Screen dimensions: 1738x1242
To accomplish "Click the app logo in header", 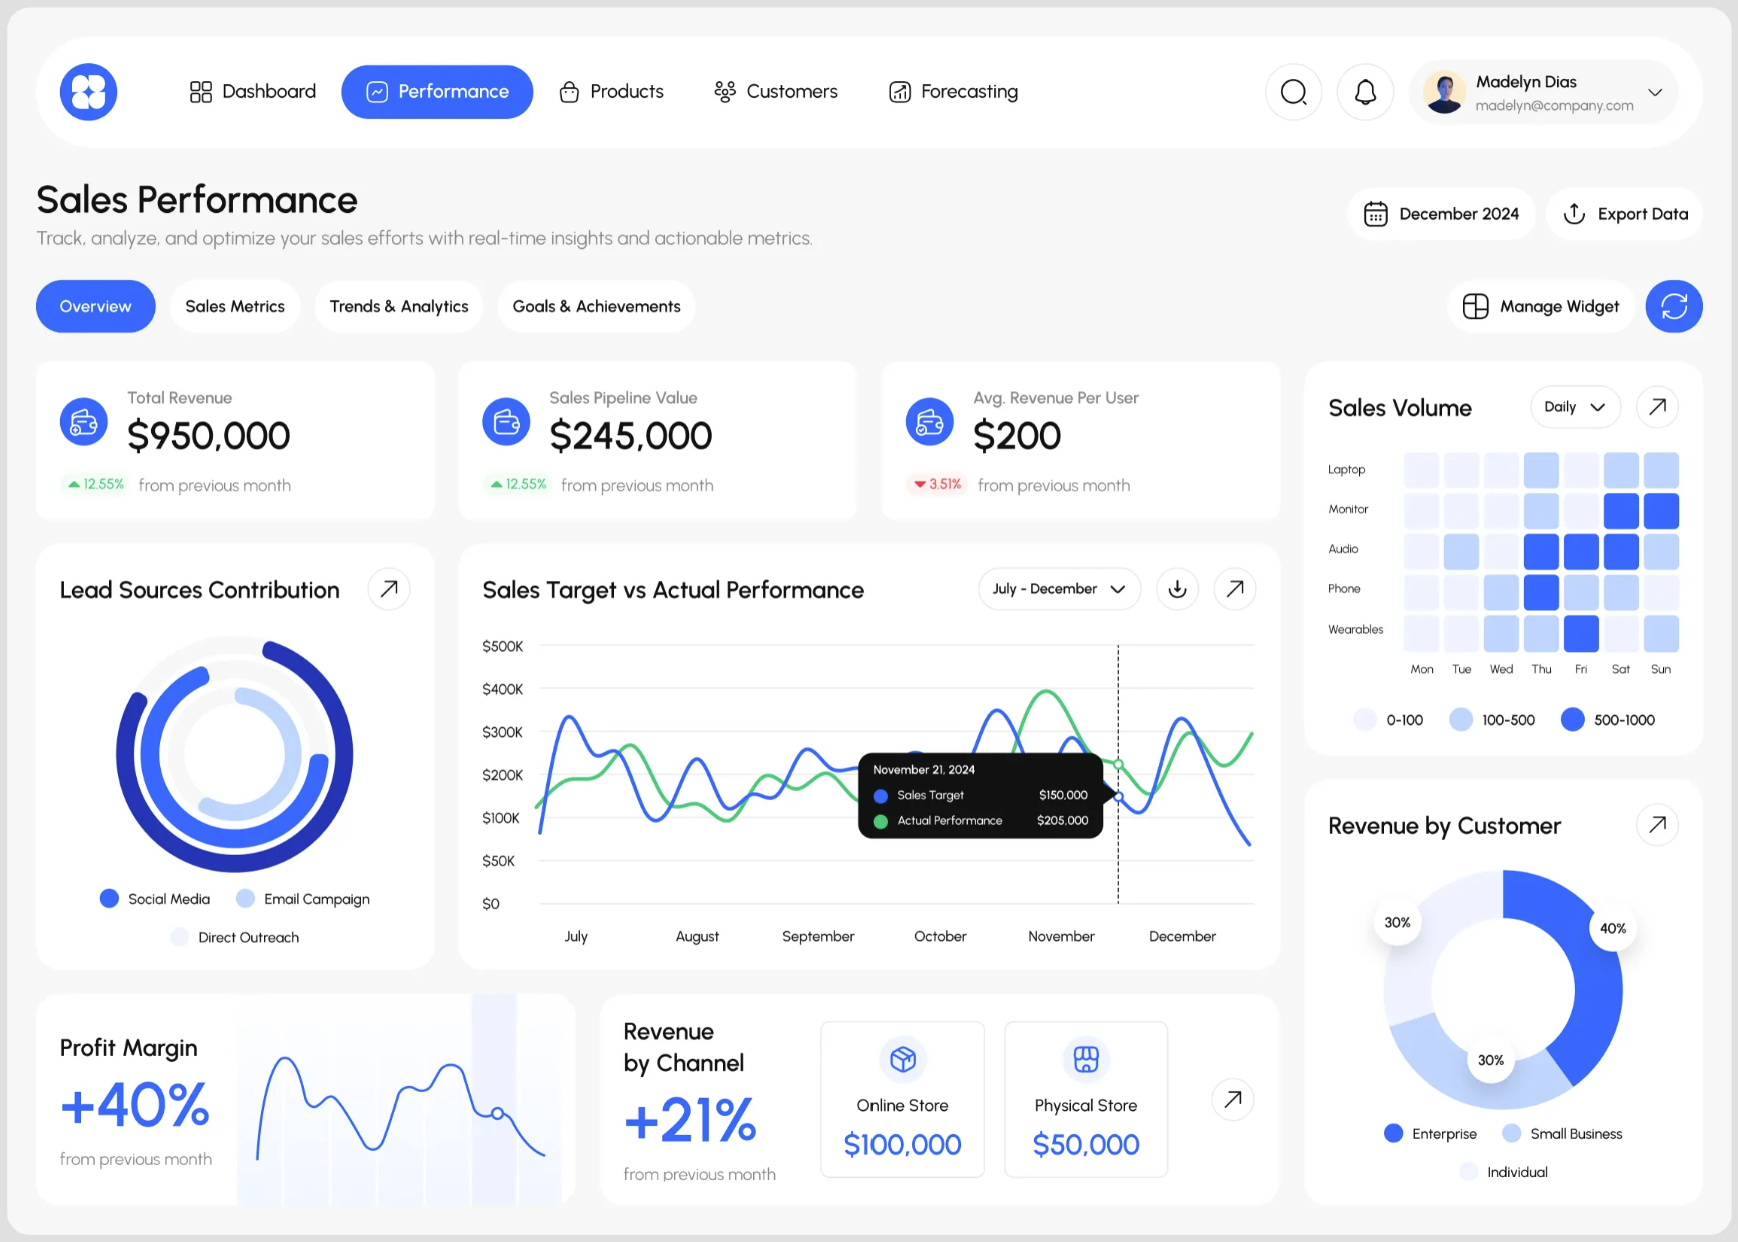I will [88, 92].
